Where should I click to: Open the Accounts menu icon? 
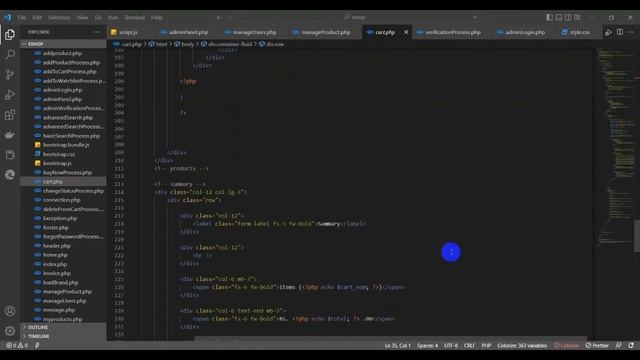10,311
